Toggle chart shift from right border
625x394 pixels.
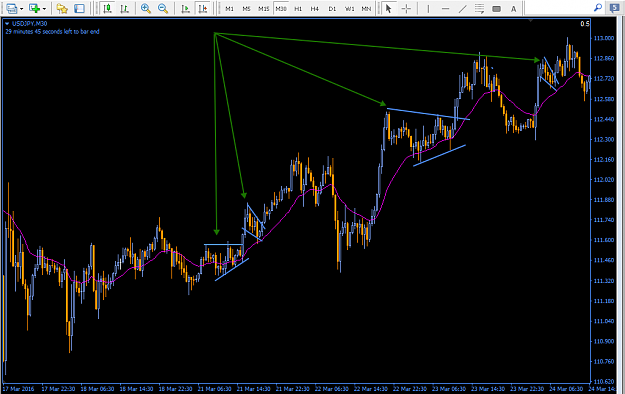pos(202,8)
